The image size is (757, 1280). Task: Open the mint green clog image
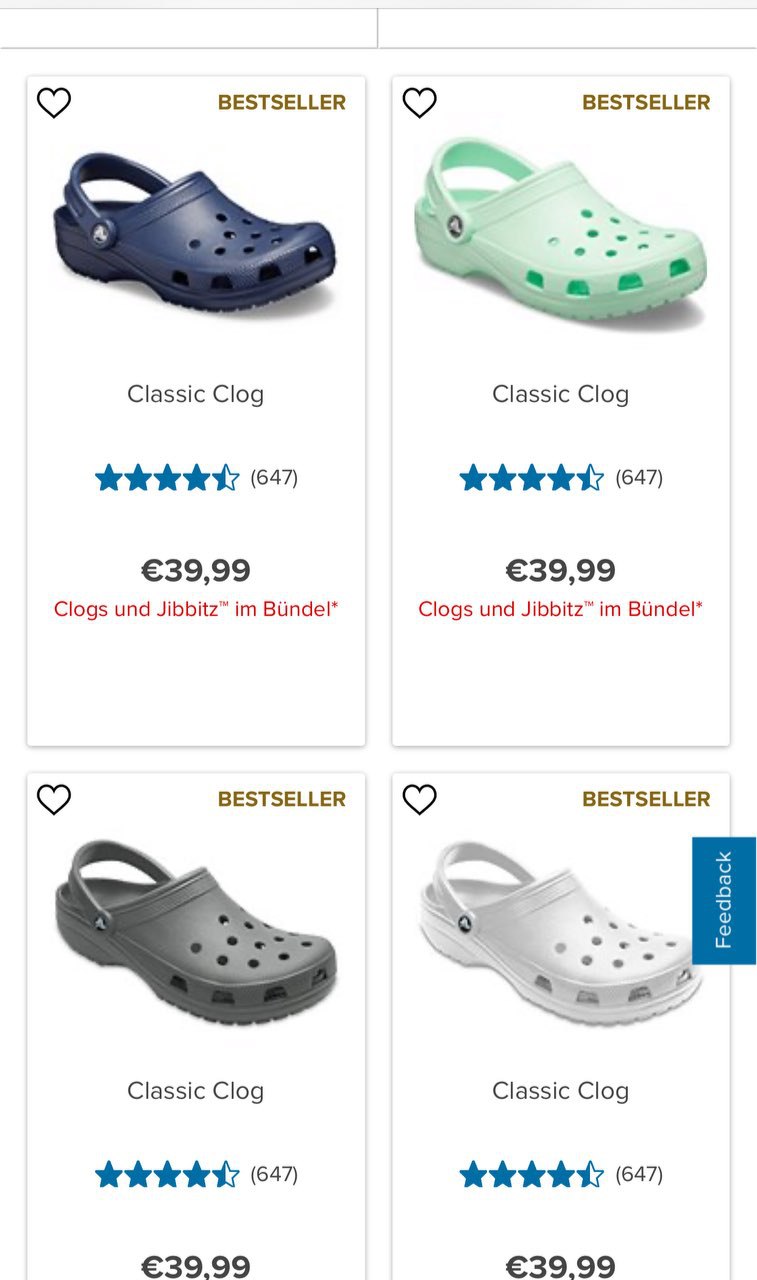(560, 232)
